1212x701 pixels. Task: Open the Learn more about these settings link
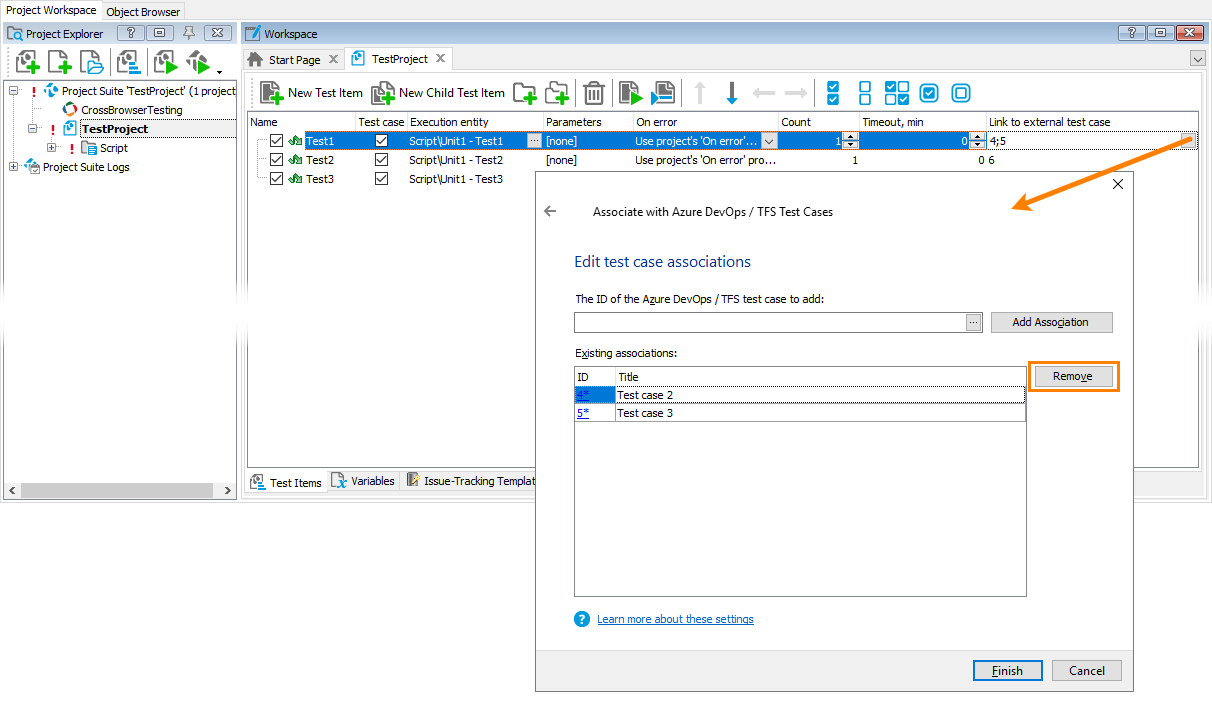pos(675,619)
